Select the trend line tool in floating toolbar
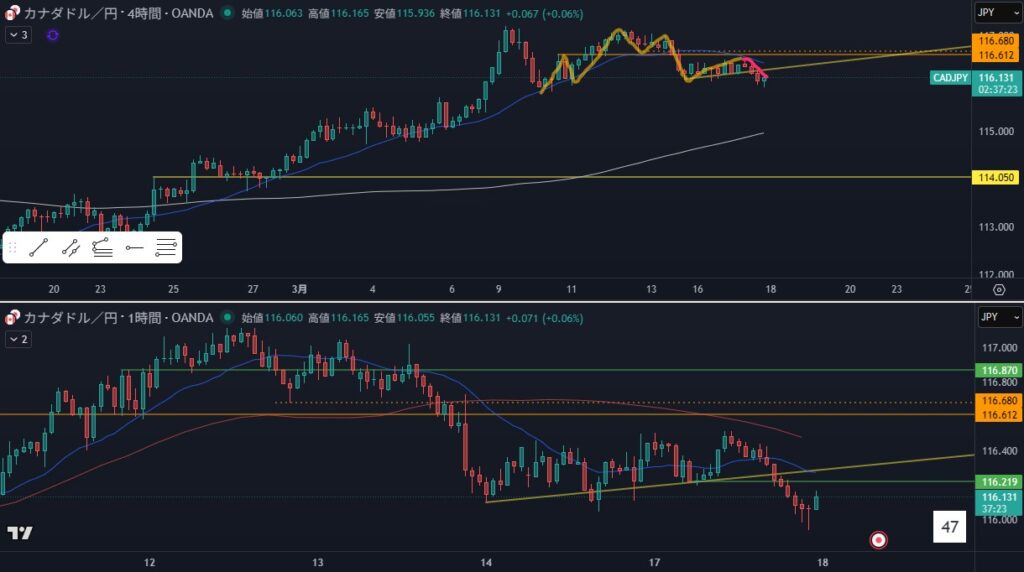 coord(38,248)
